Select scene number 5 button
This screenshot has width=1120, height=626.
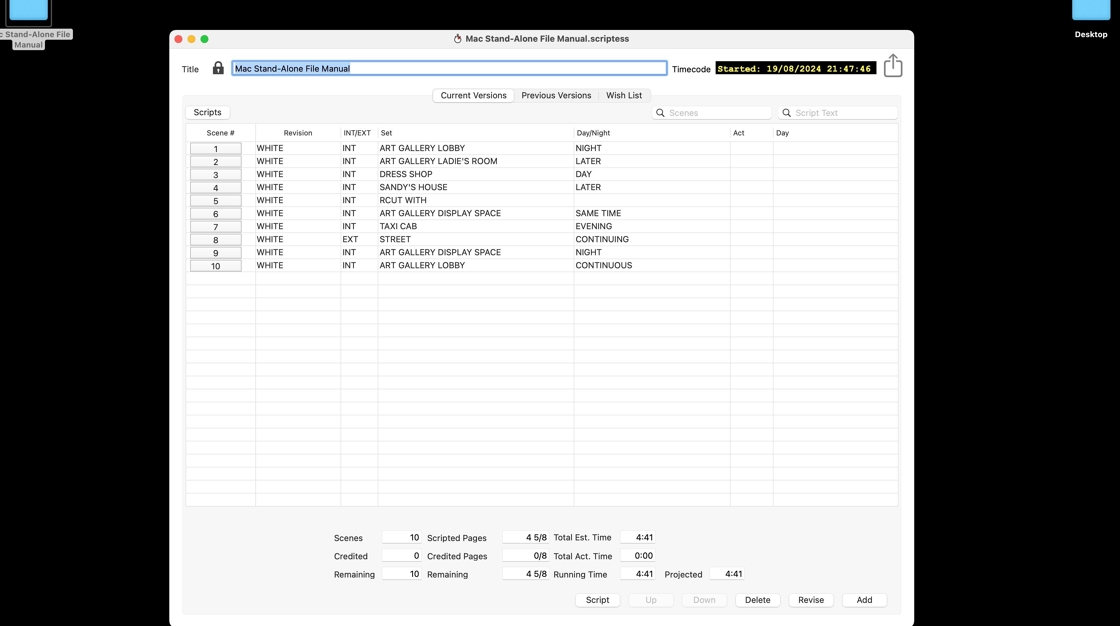coord(216,201)
